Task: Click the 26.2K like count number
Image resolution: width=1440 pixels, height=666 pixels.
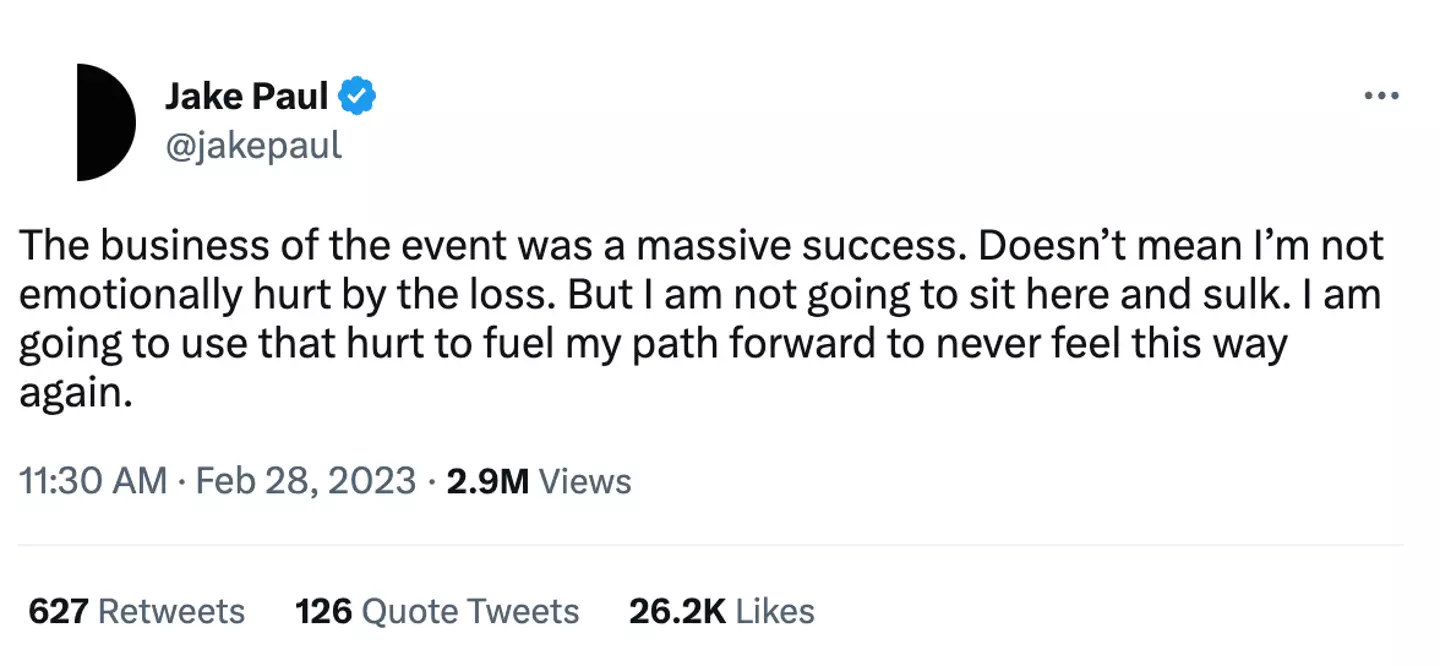Action: (677, 611)
